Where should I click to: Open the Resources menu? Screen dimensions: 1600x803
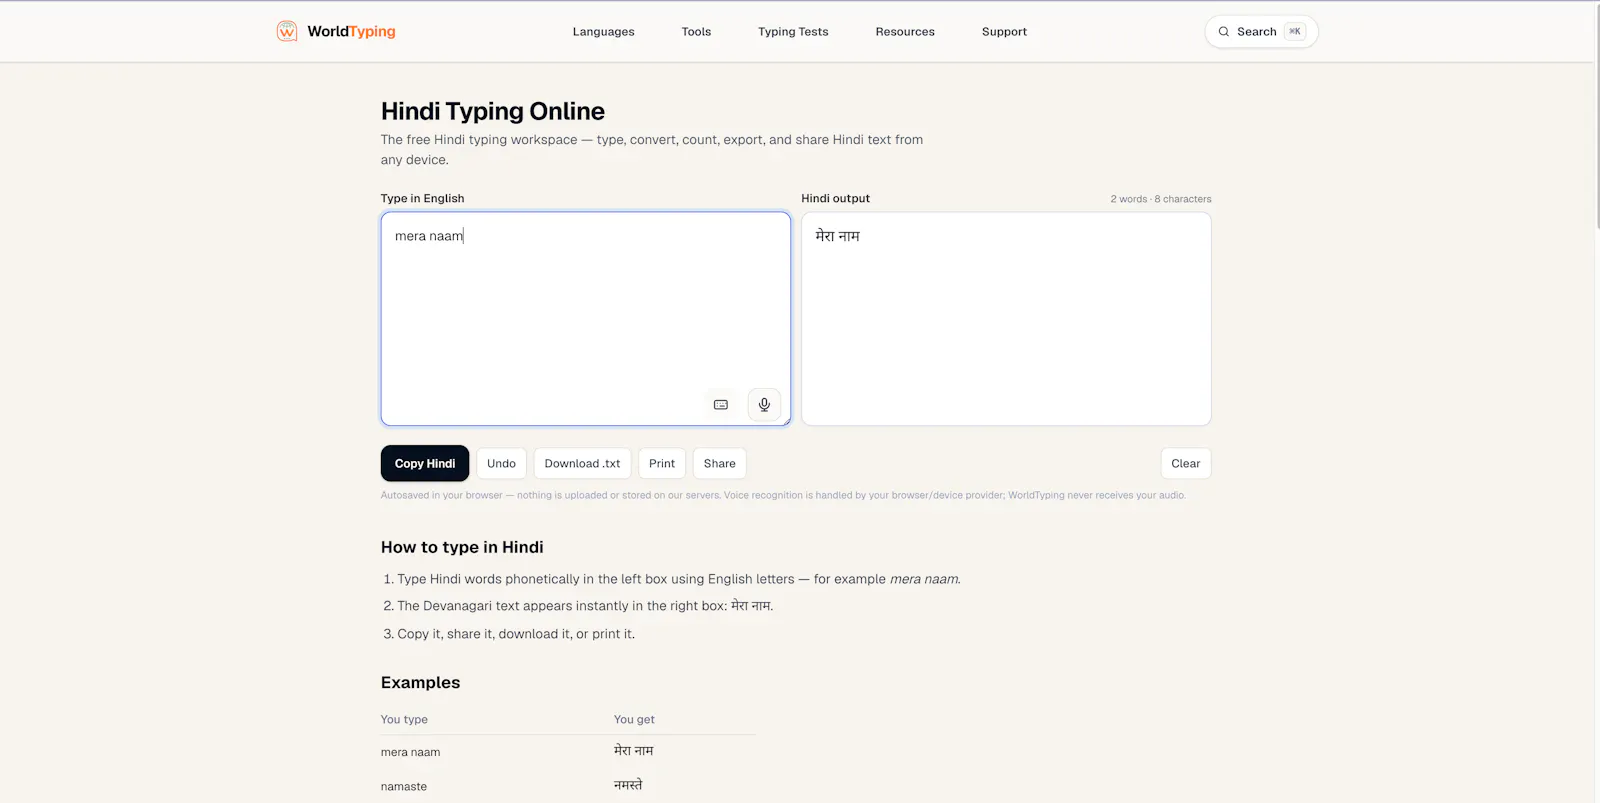click(x=905, y=32)
